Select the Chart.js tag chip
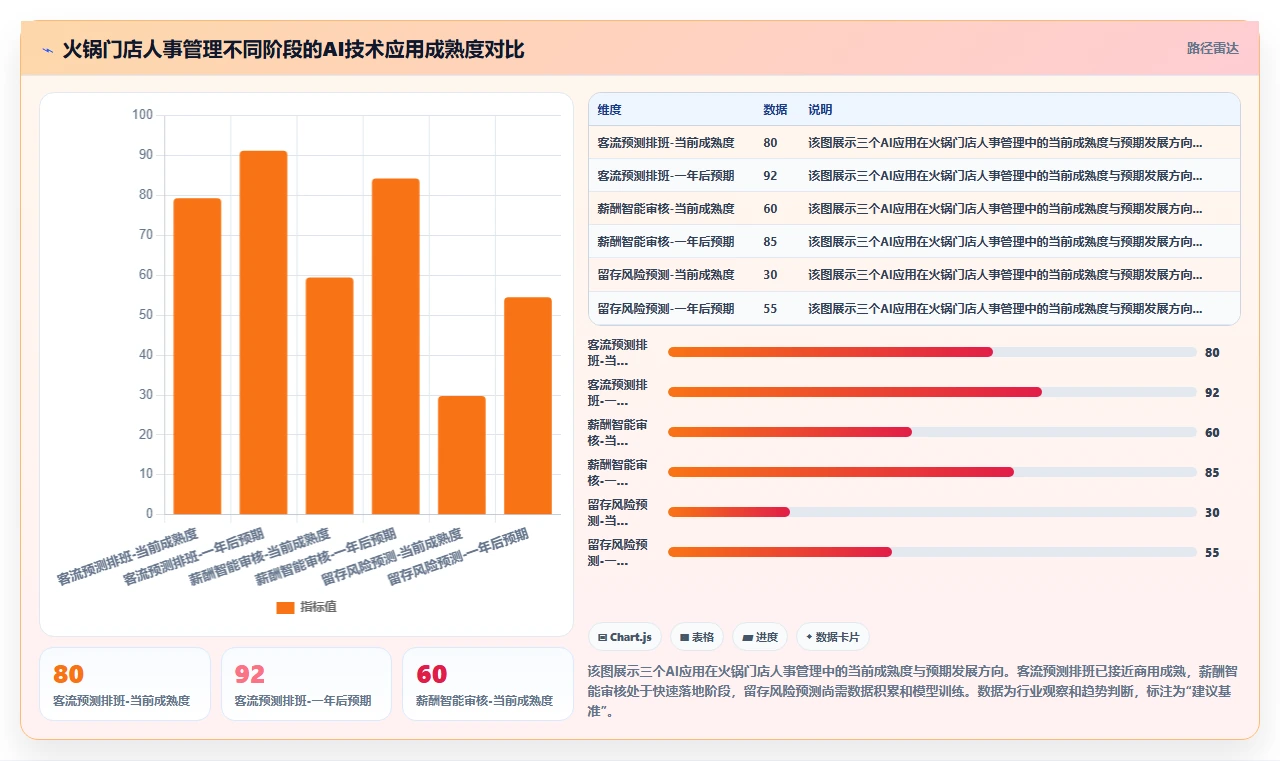Screen dimensions: 1280x761 [x=625, y=637]
